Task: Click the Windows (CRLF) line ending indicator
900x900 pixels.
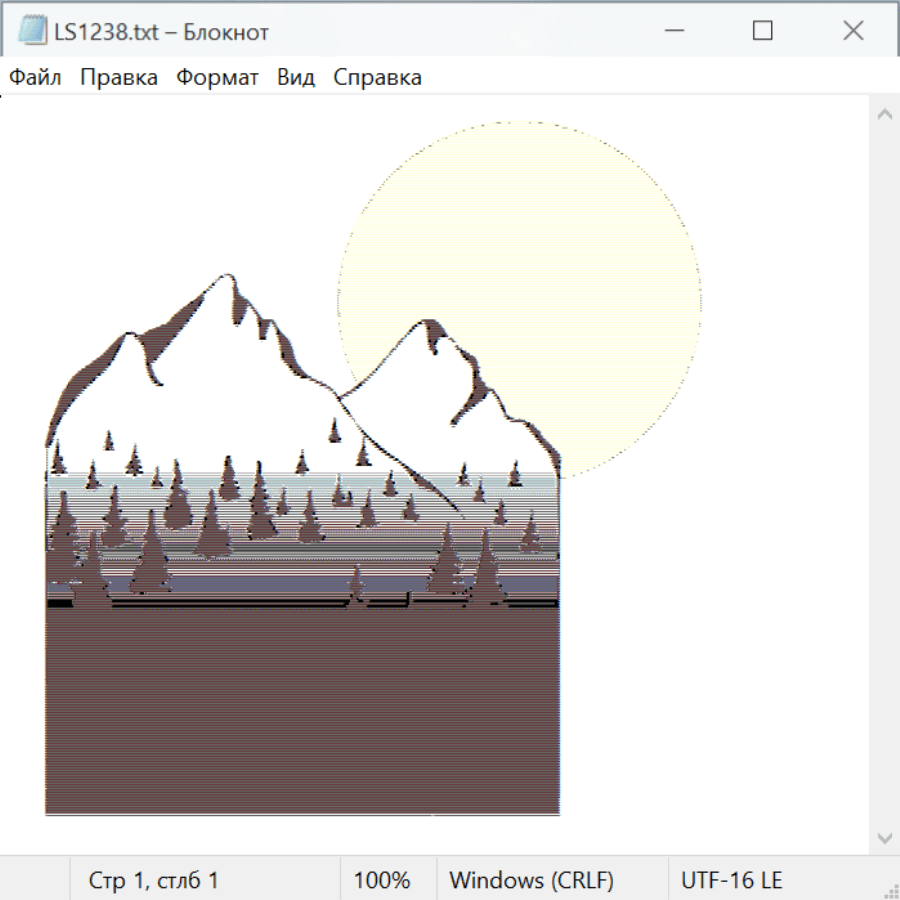Action: point(531,880)
